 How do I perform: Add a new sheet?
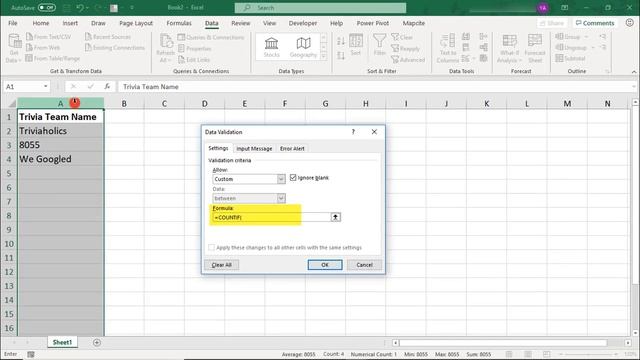click(x=97, y=342)
